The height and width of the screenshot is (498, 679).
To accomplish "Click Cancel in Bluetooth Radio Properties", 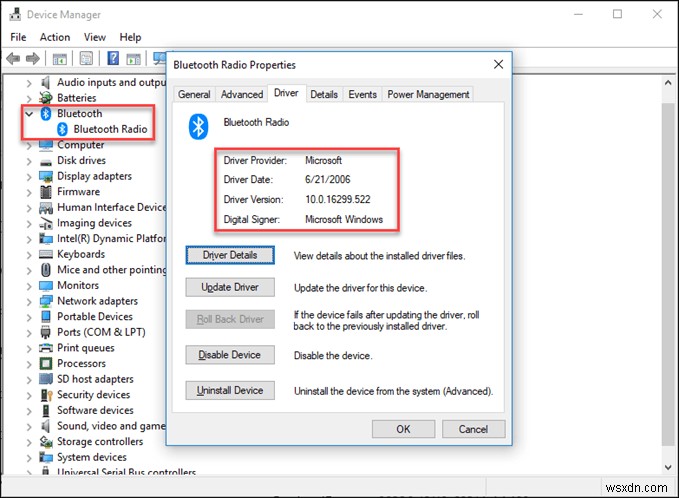I will [x=473, y=429].
